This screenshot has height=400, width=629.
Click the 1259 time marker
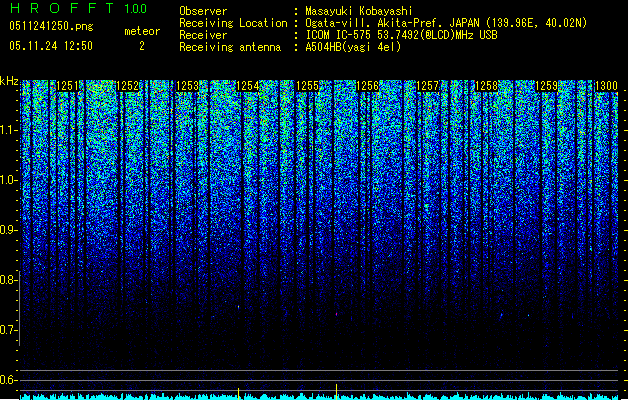(546, 86)
